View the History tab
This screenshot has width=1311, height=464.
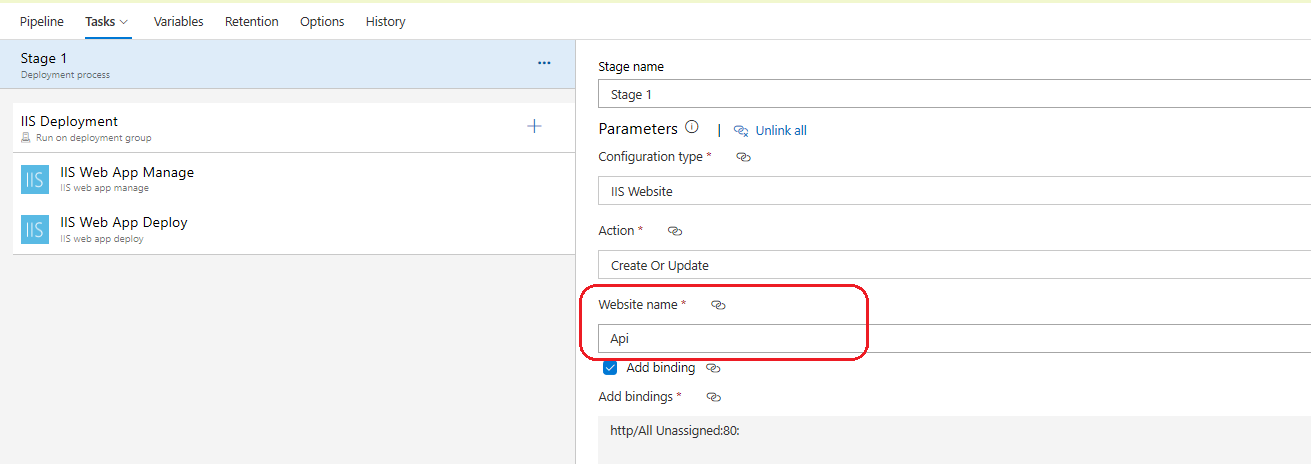(x=386, y=21)
